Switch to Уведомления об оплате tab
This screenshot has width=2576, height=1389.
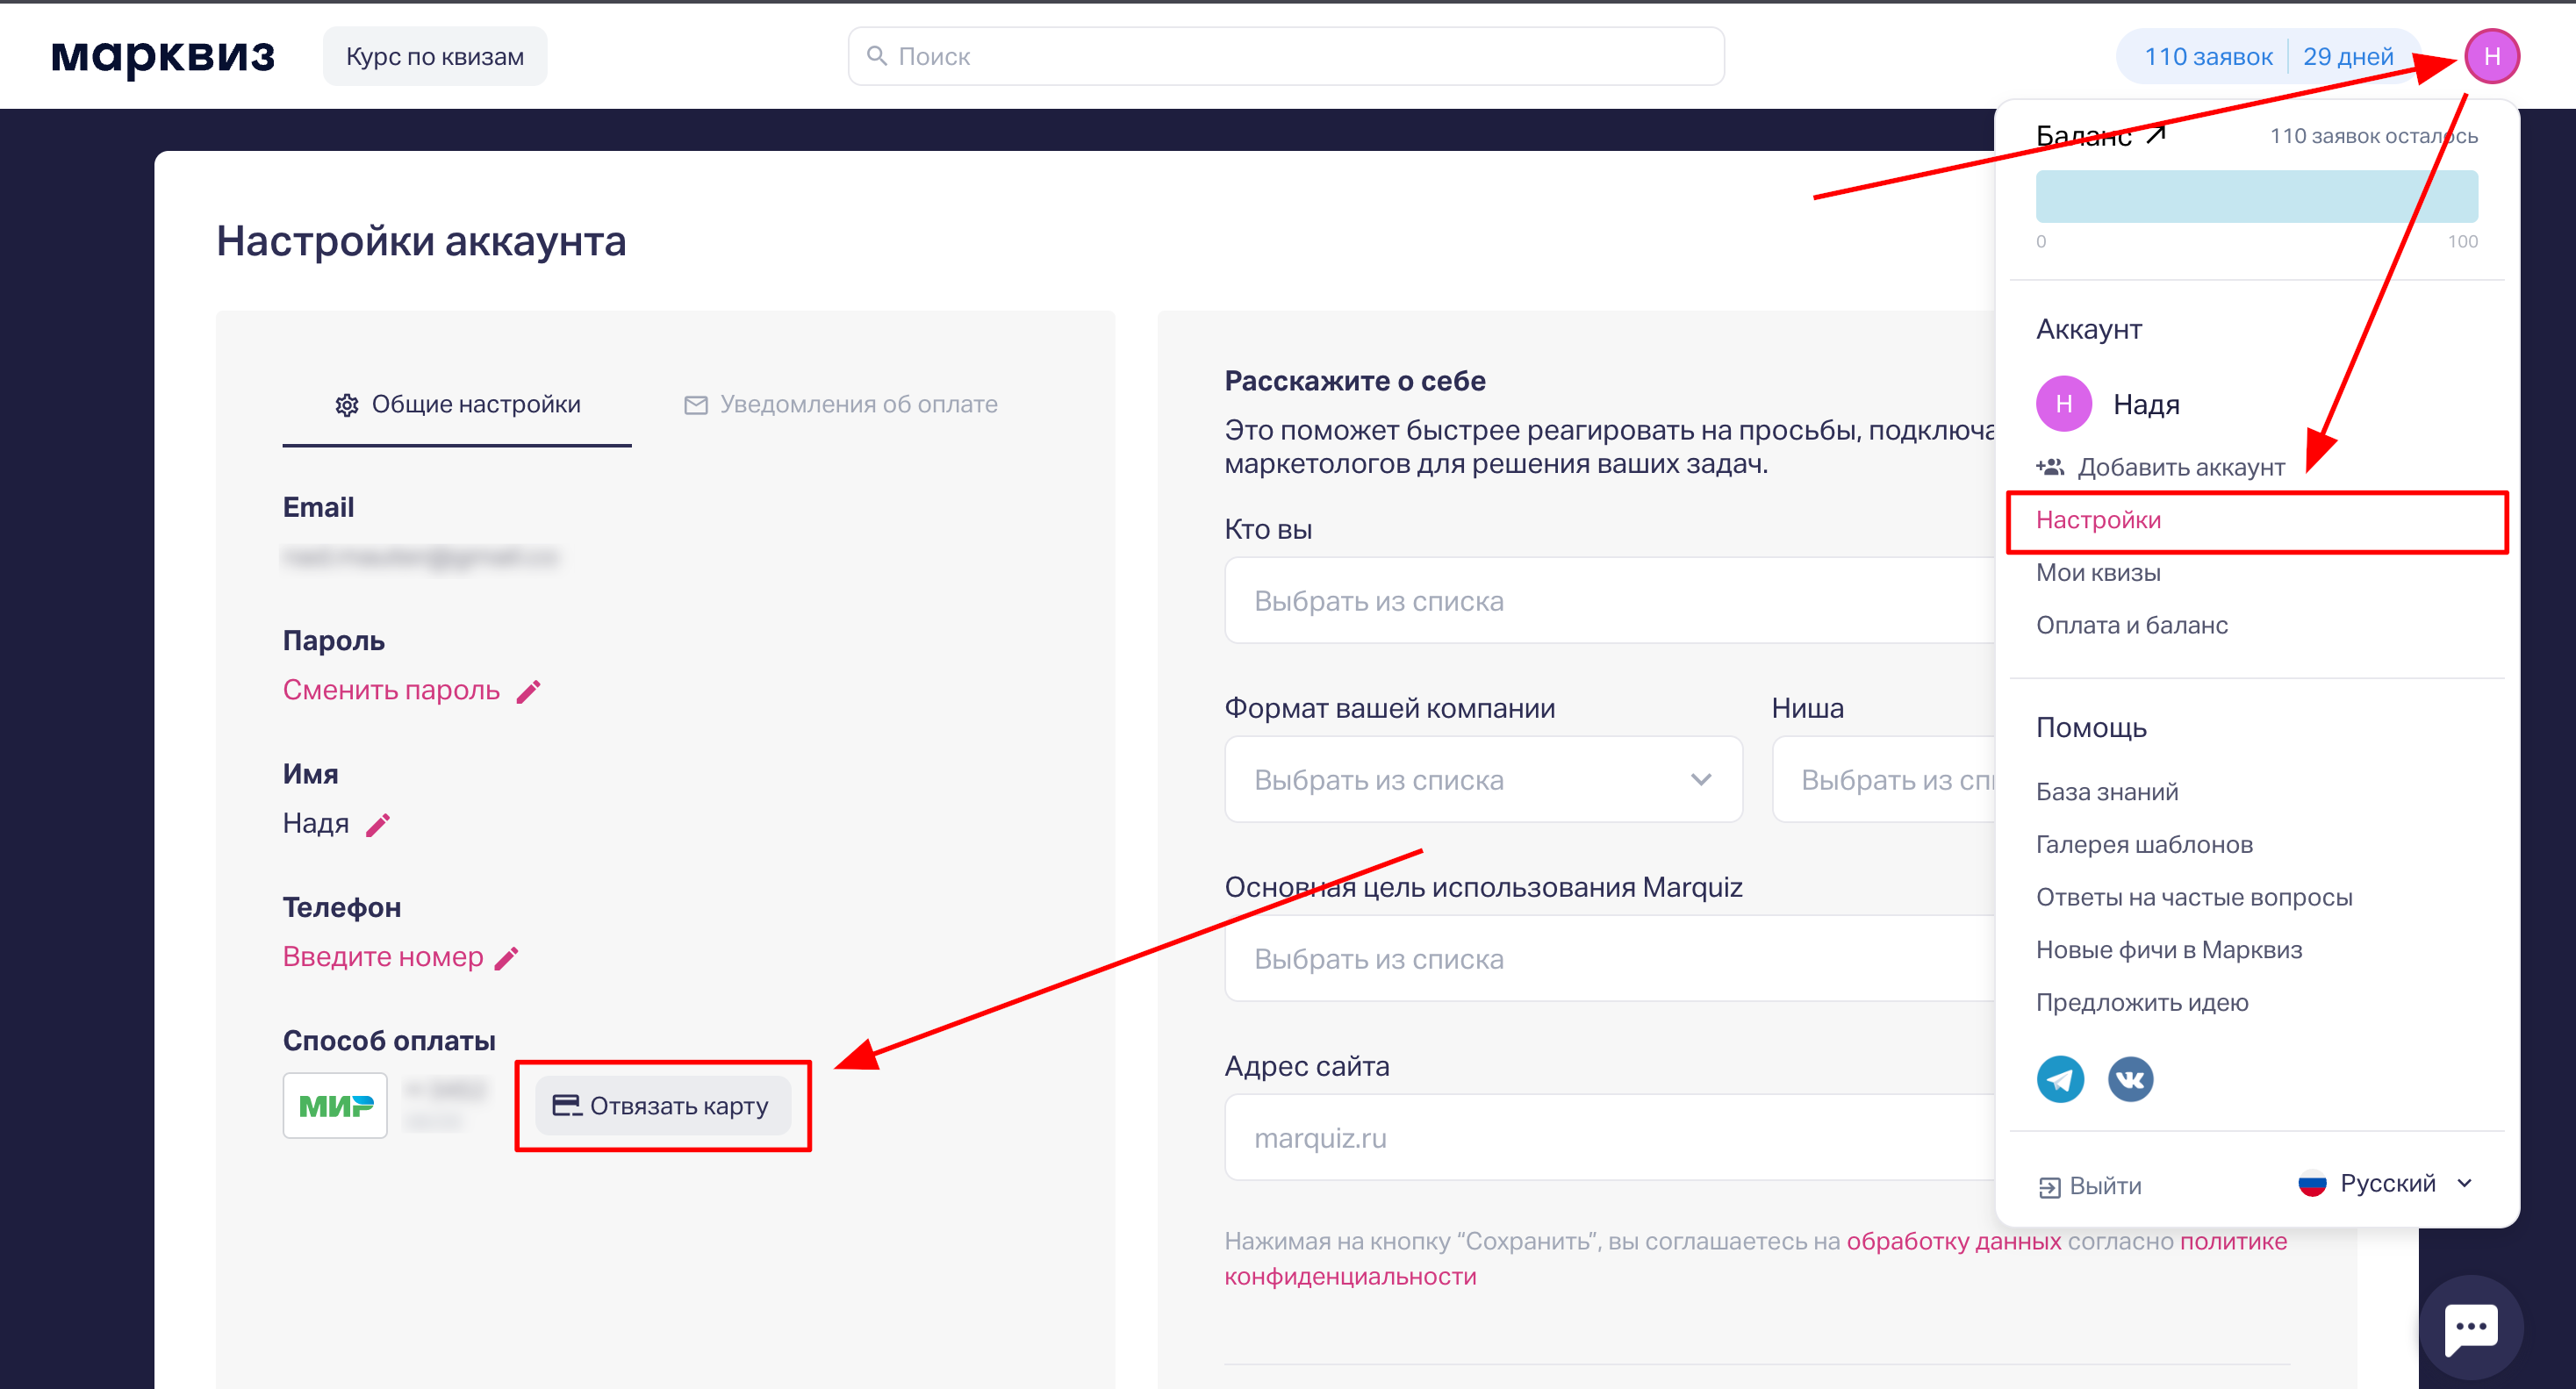840,404
